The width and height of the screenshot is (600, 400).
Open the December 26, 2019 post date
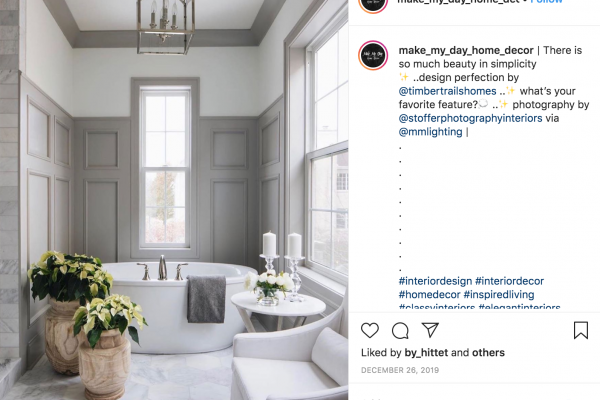coord(400,370)
